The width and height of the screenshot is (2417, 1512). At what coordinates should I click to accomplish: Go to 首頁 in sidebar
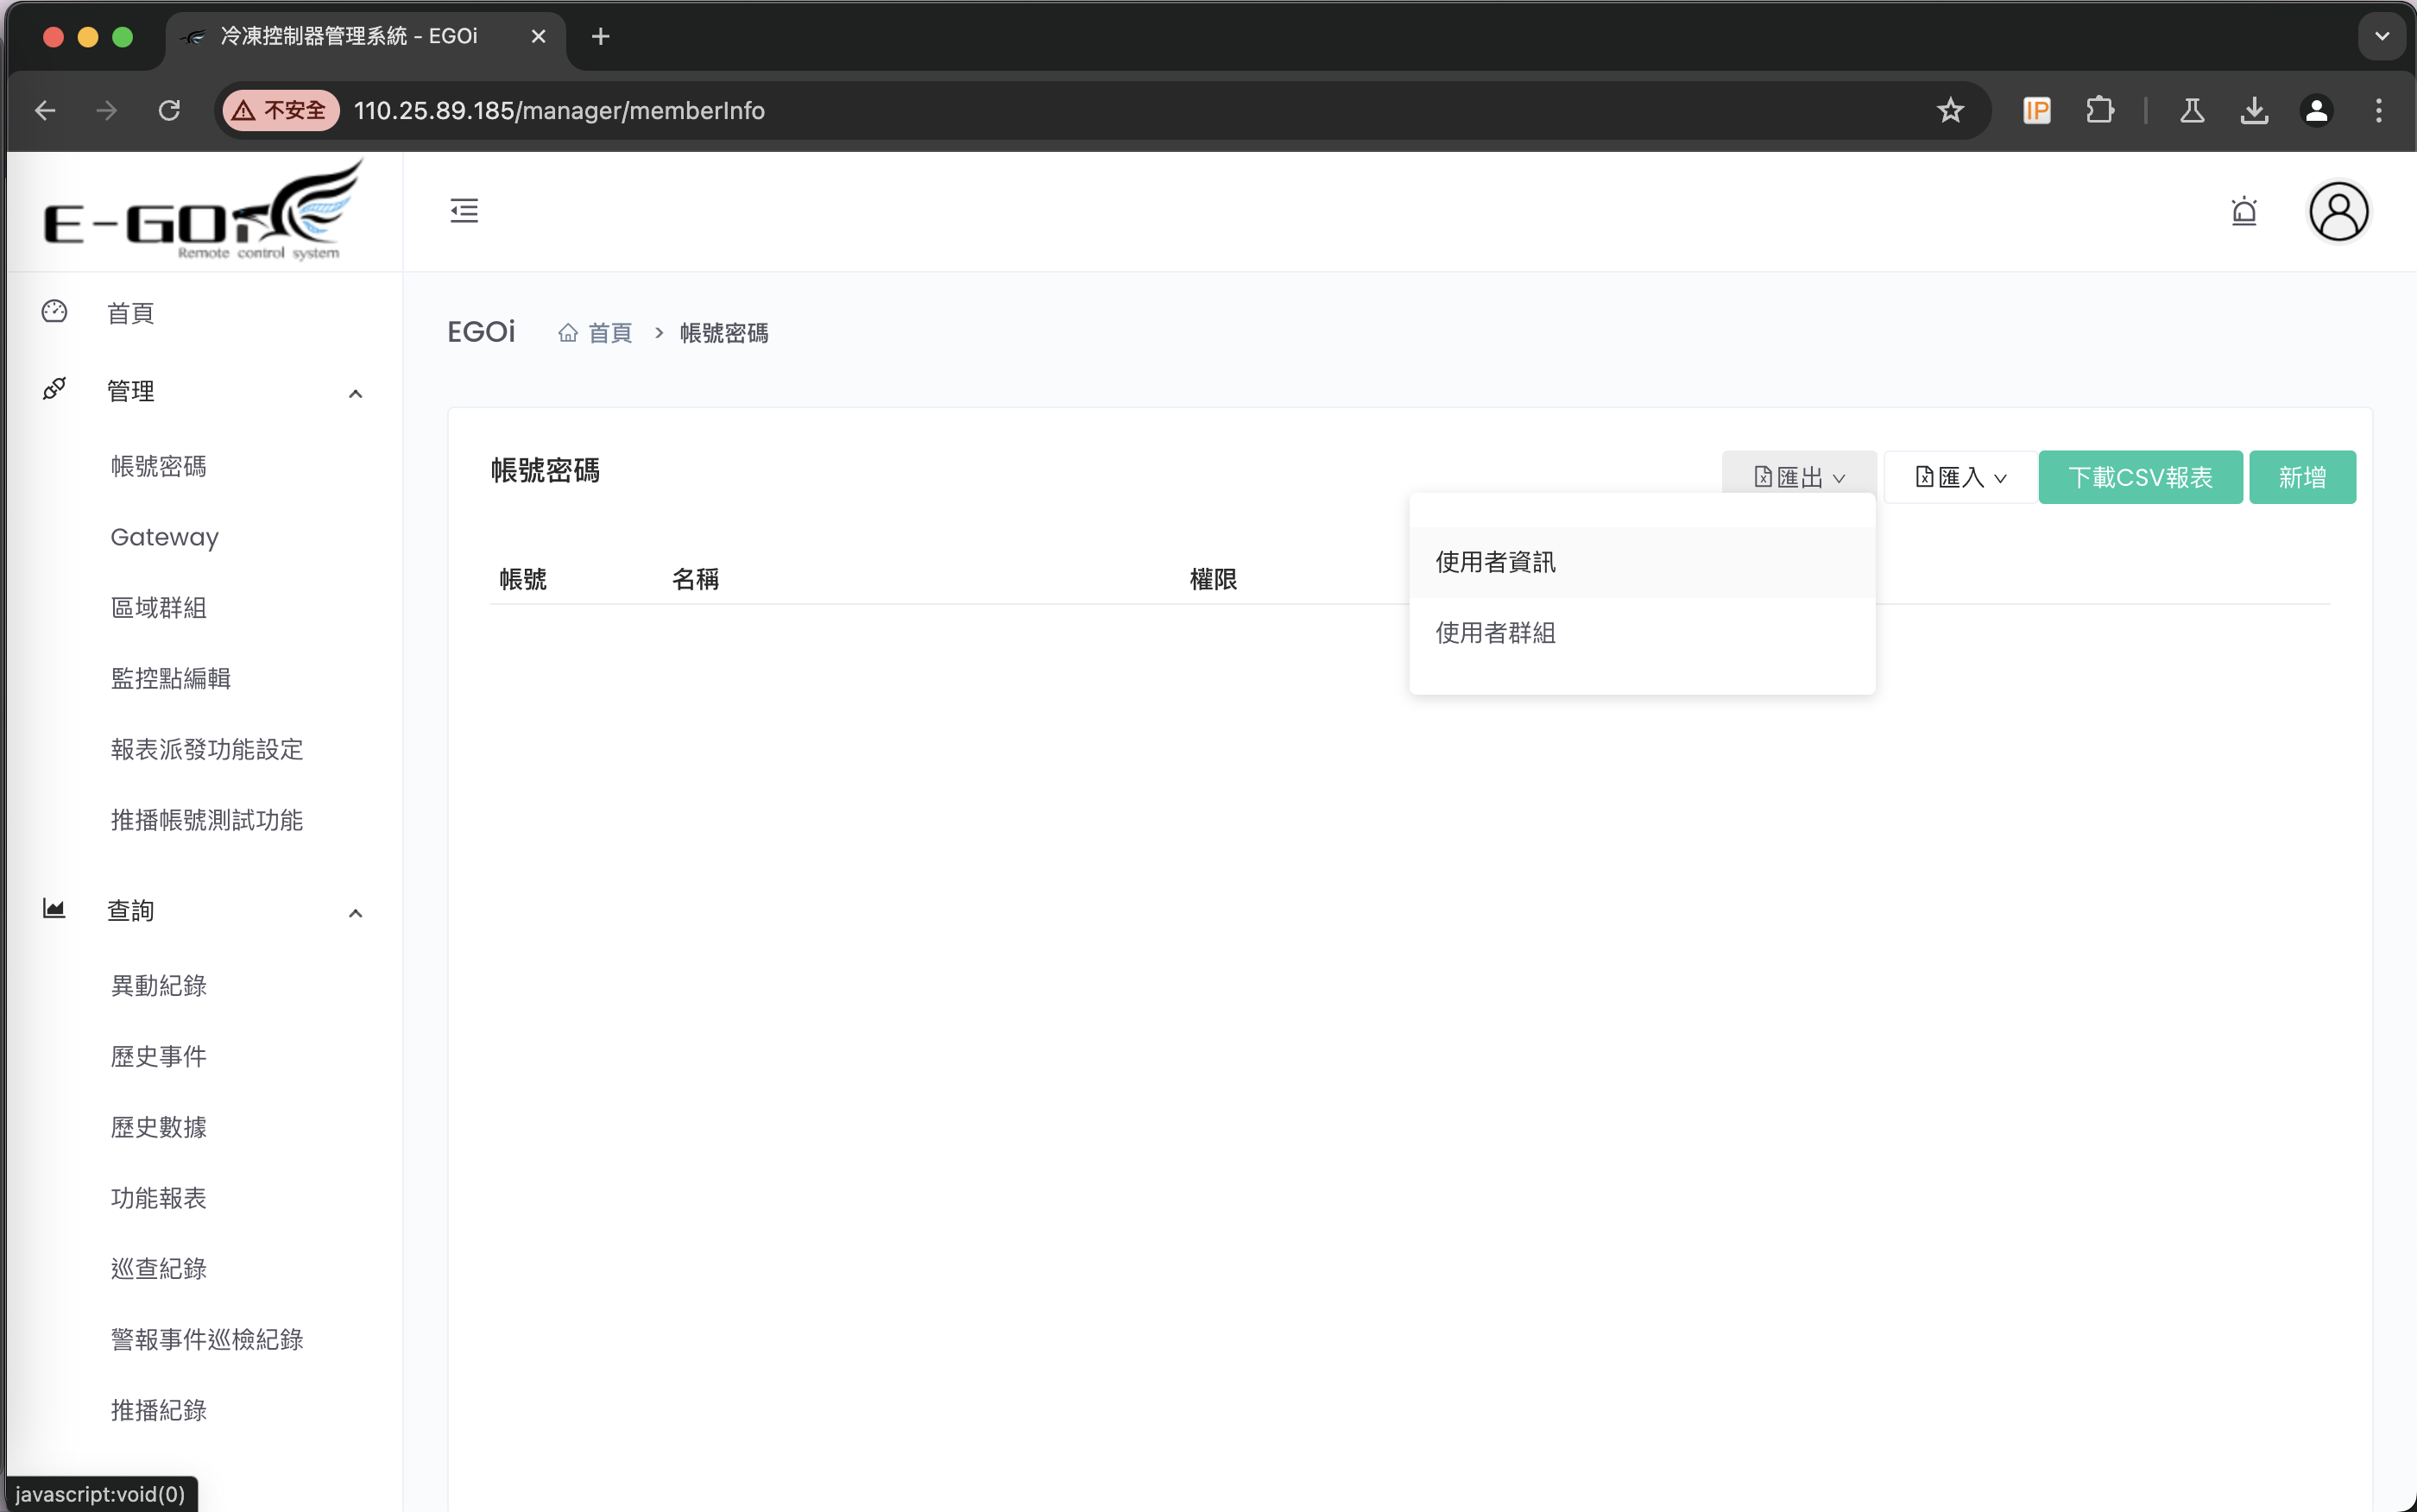click(131, 313)
